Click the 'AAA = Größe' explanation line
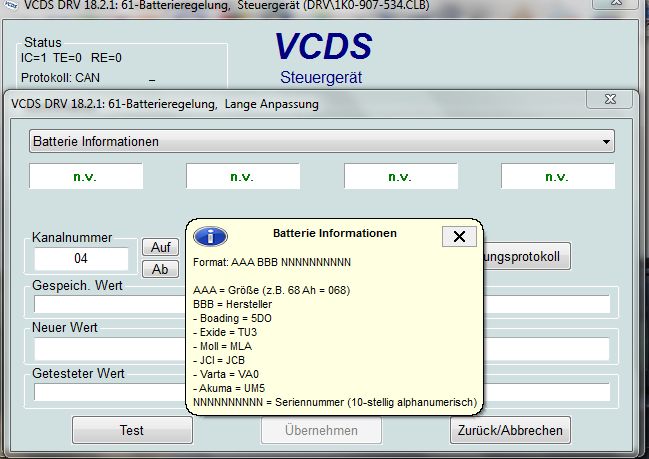The height and width of the screenshot is (459, 649). (x=272, y=290)
